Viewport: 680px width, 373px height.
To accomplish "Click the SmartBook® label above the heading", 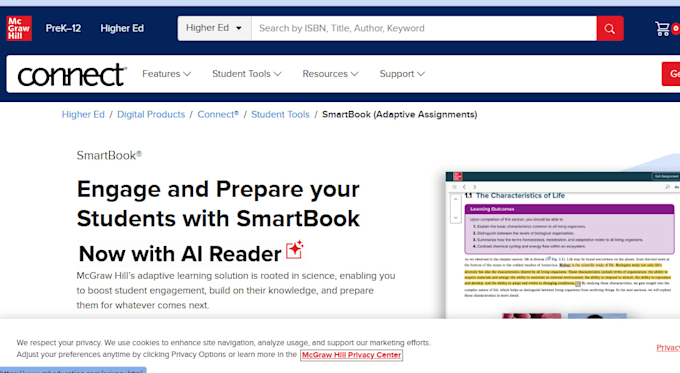I will click(x=109, y=155).
